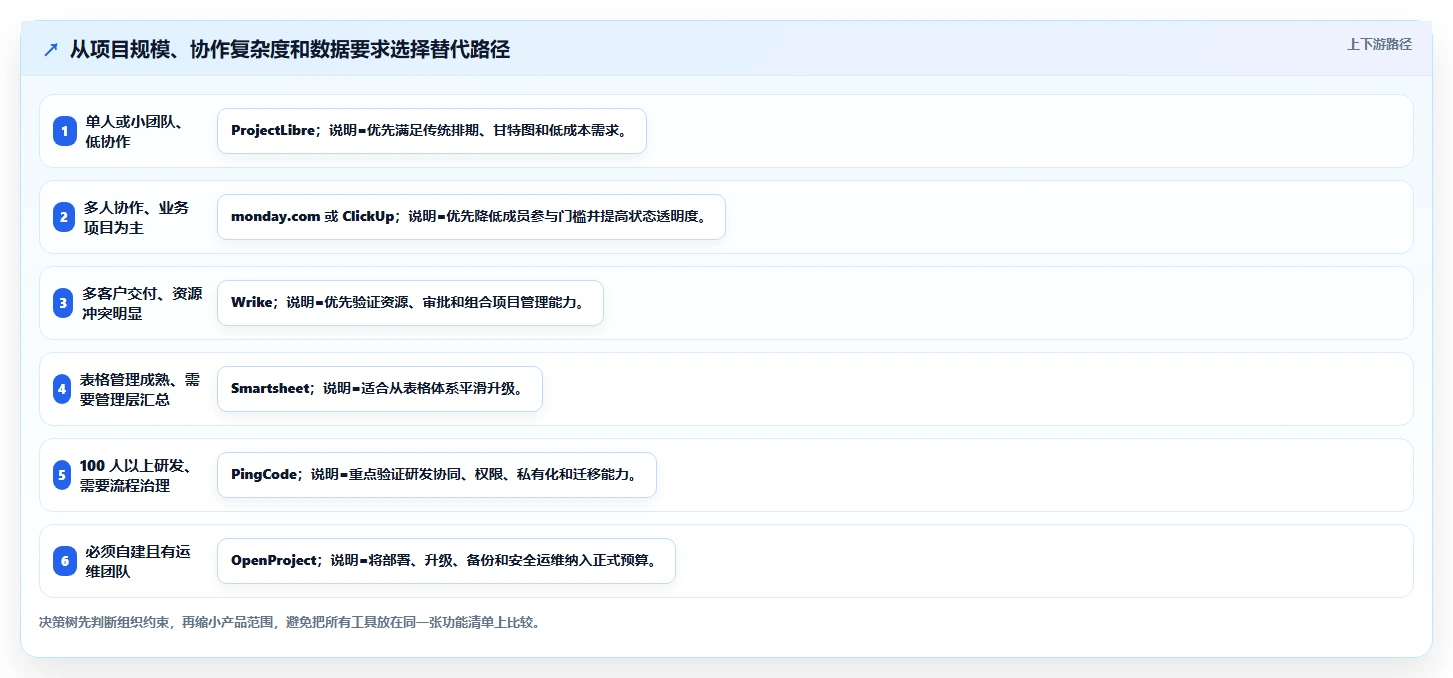Click the 上下游路径 label in header

[x=1379, y=44]
